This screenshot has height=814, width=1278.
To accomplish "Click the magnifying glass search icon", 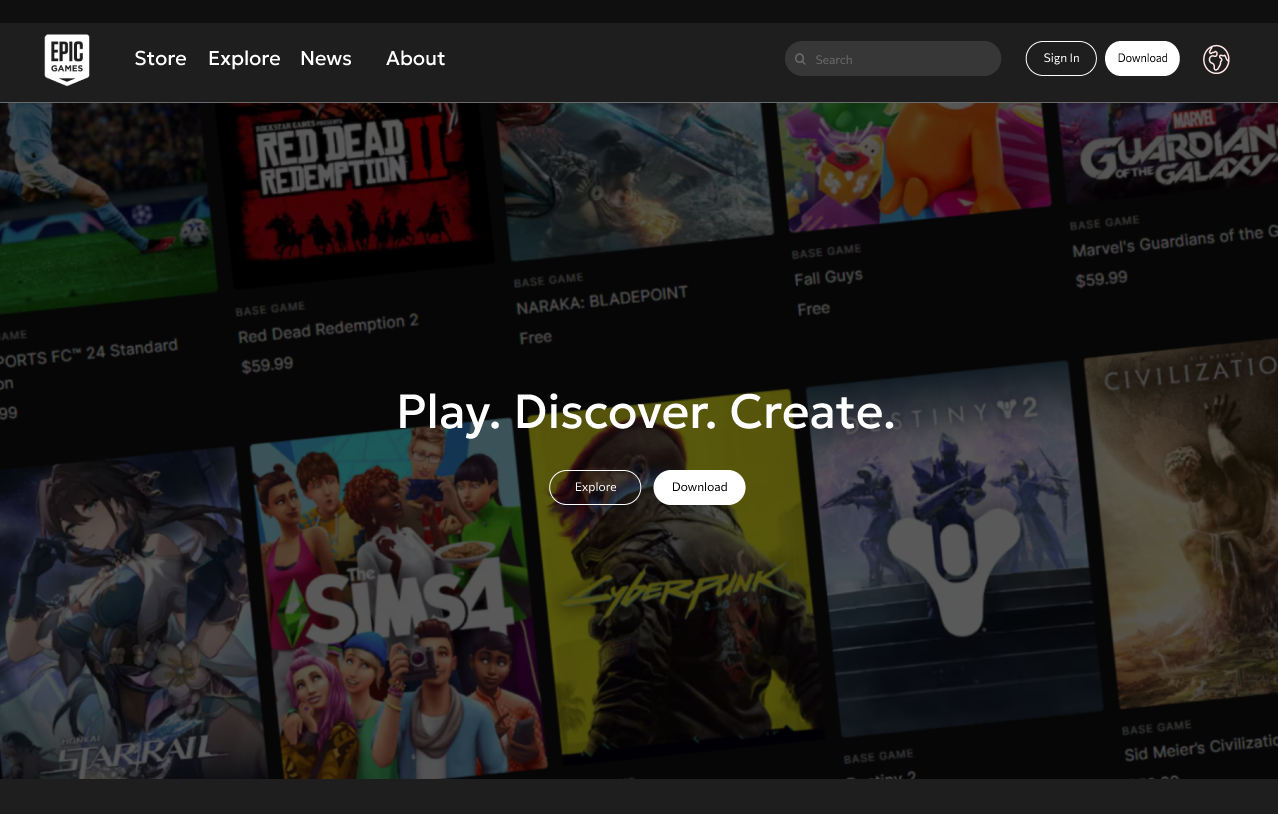I will point(800,60).
